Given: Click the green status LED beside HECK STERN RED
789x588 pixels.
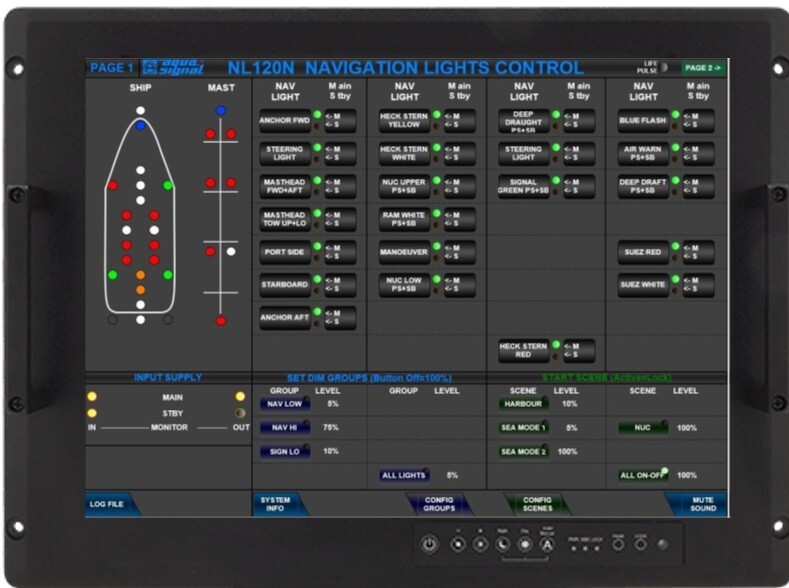Looking at the screenshot, I should pos(556,345).
